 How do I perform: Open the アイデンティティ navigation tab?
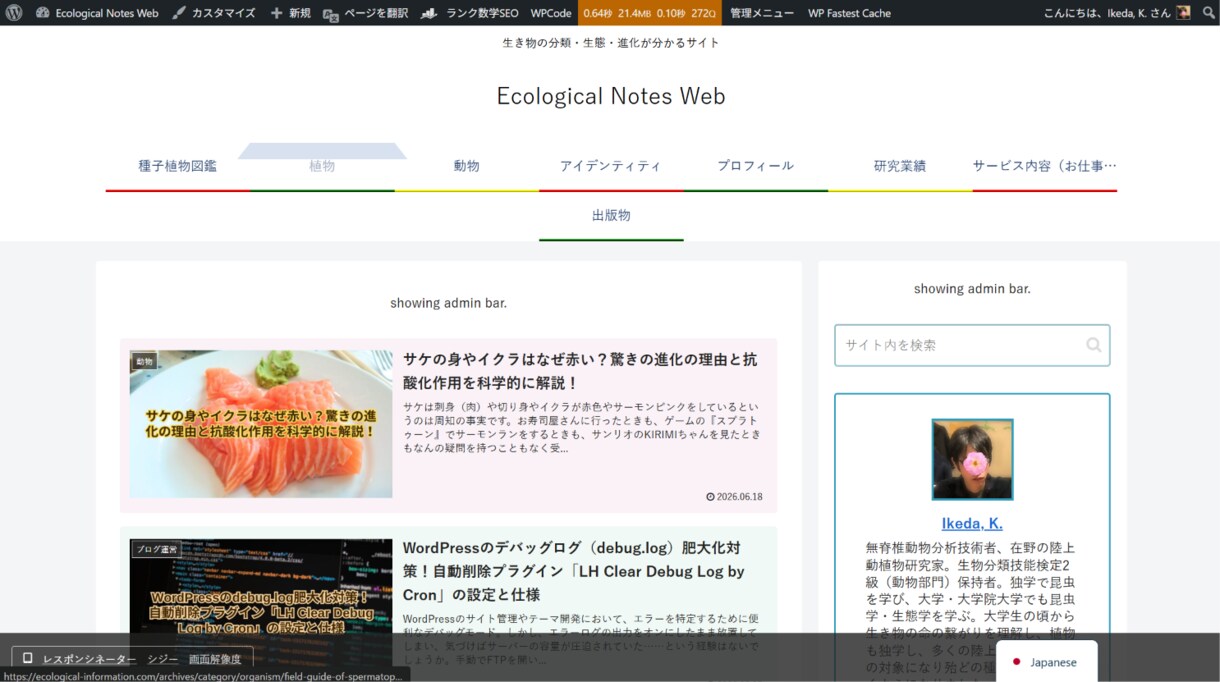[x=611, y=166]
